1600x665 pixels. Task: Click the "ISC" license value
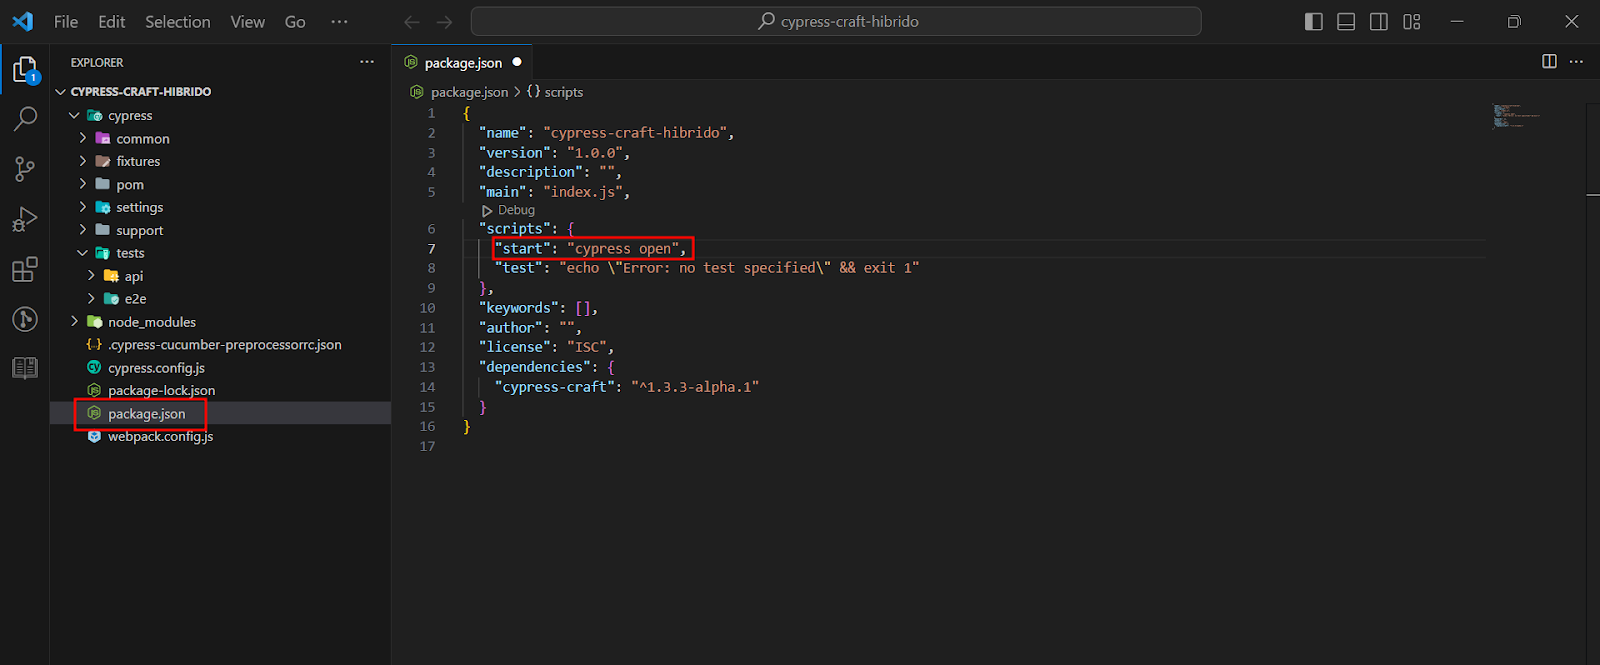(586, 347)
